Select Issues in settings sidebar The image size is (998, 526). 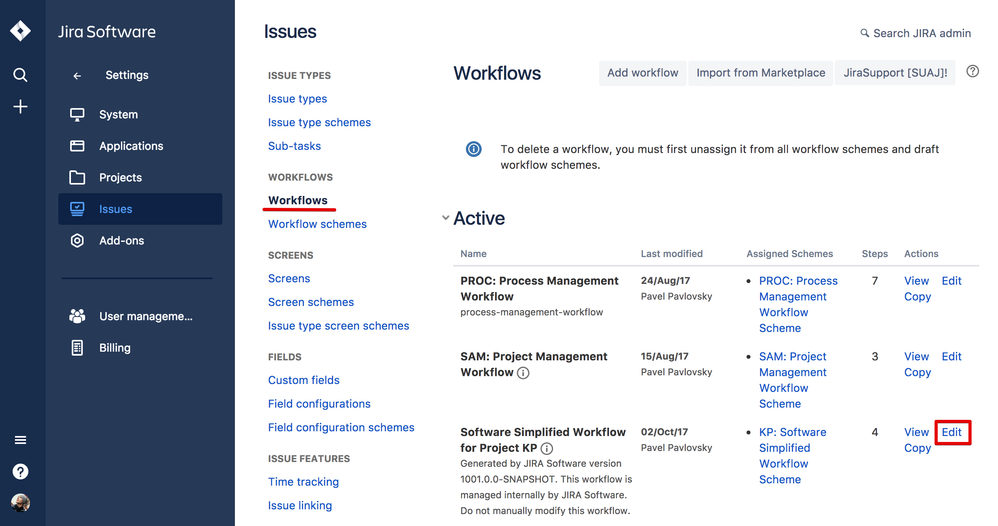(140, 209)
